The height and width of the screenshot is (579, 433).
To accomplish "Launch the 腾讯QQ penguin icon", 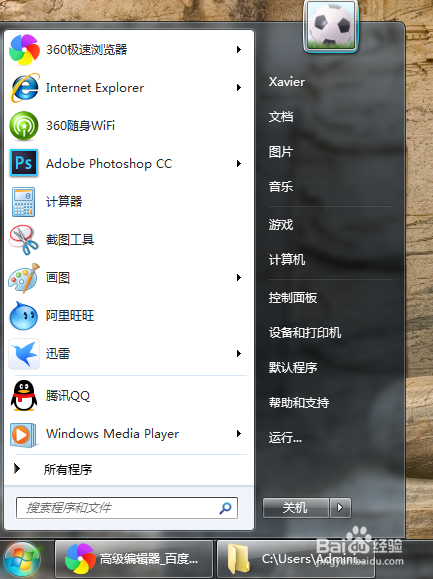I will 24,395.
